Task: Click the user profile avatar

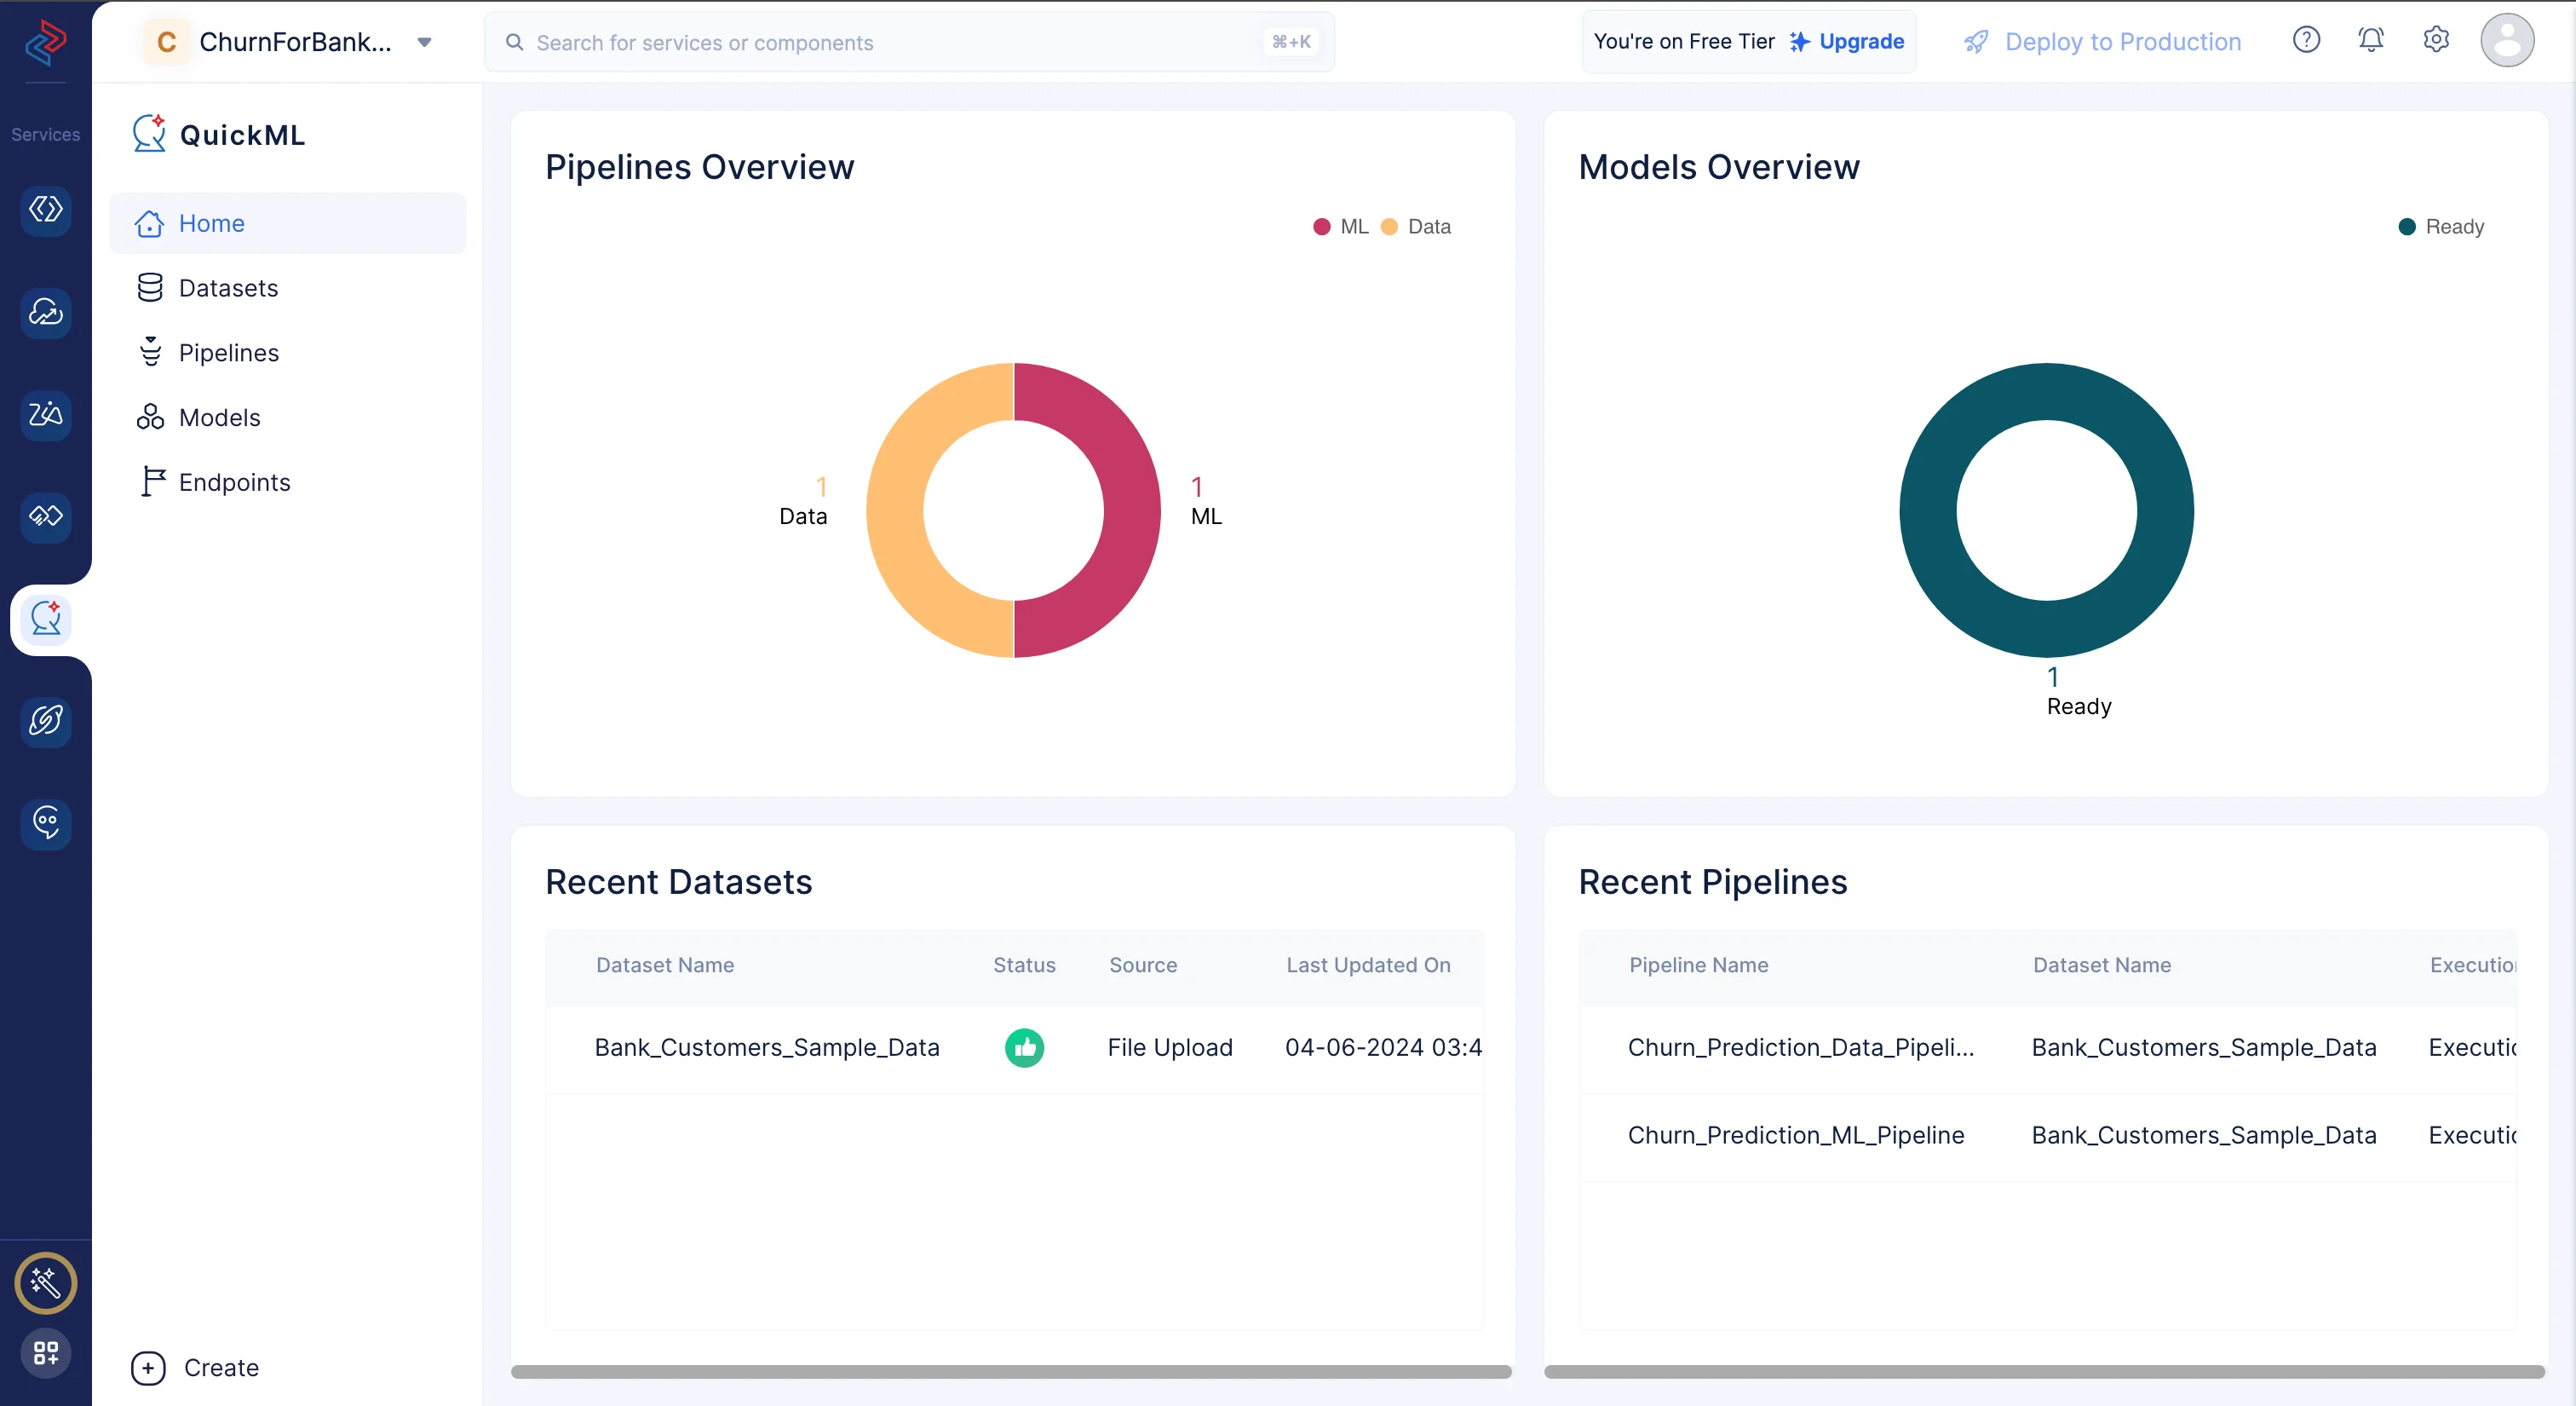Action: 2507,40
